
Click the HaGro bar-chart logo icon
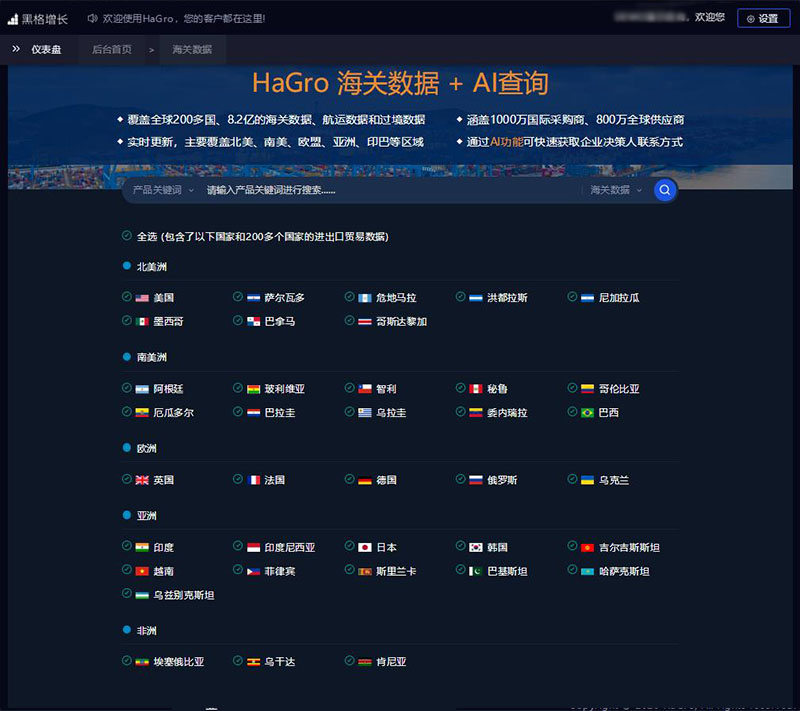(14, 18)
